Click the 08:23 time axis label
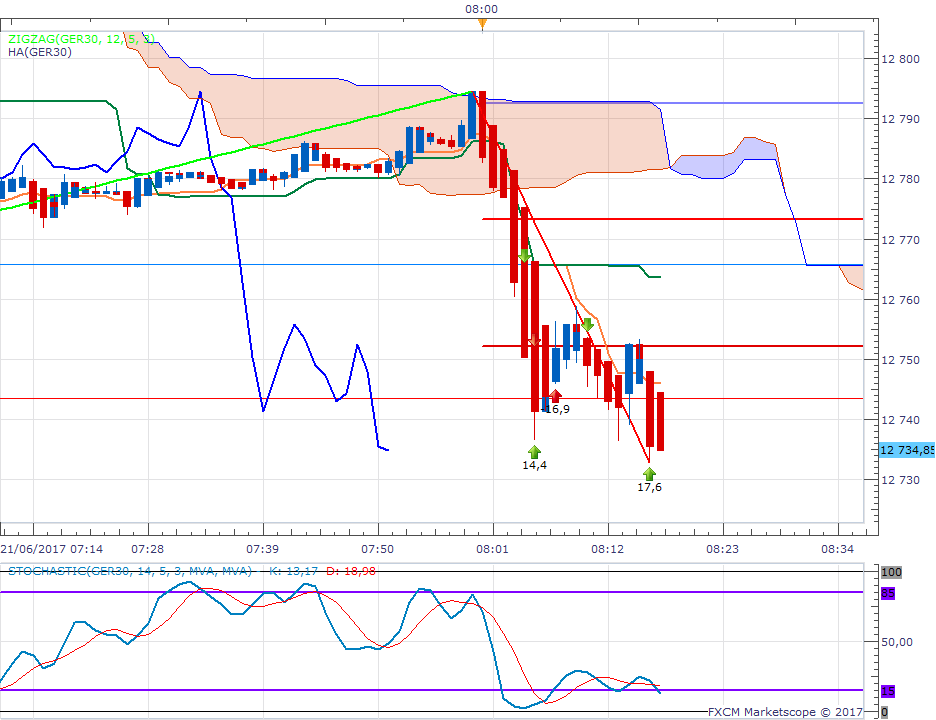Screen dimensions: 936x720 pyautogui.click(x=722, y=549)
